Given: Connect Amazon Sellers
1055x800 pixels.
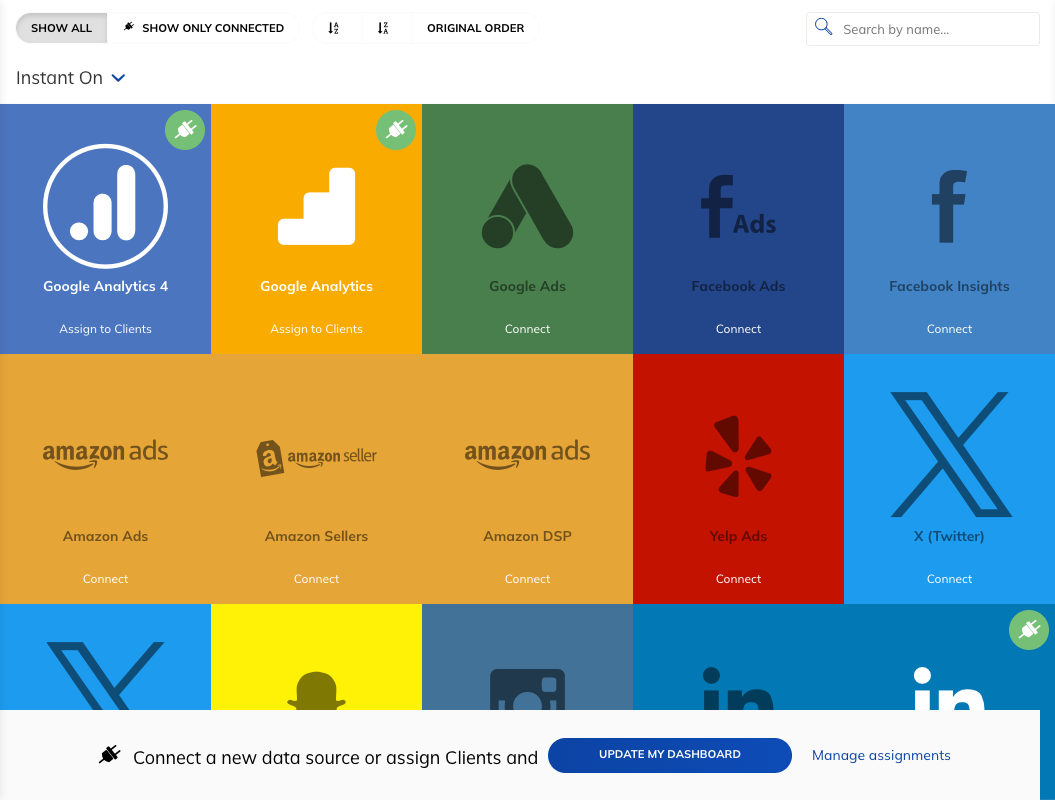Looking at the screenshot, I should pos(316,579).
